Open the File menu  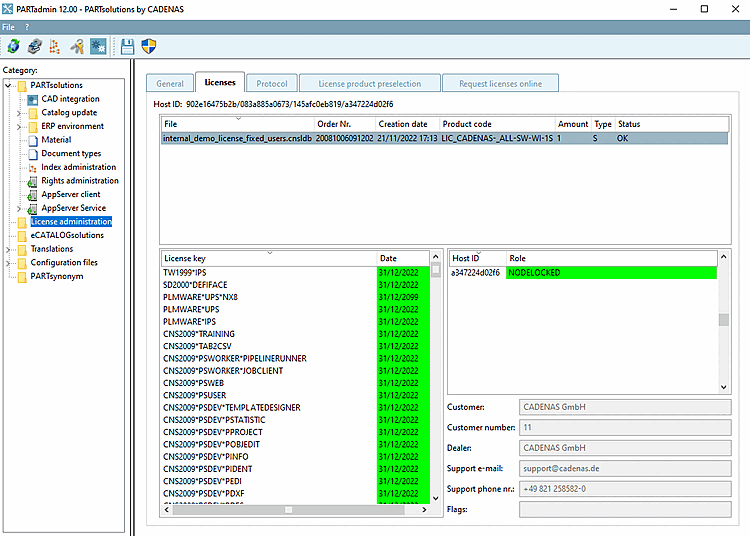(8, 26)
